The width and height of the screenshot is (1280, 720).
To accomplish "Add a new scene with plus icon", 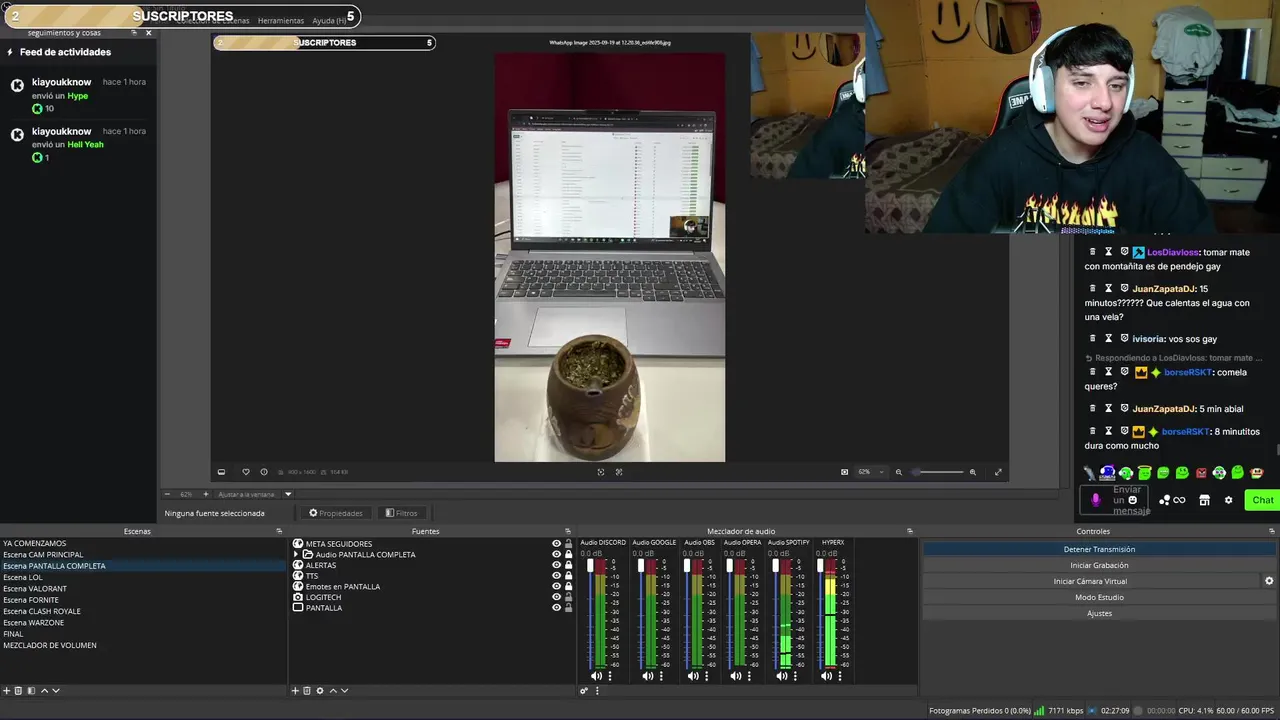I will click(x=6, y=690).
